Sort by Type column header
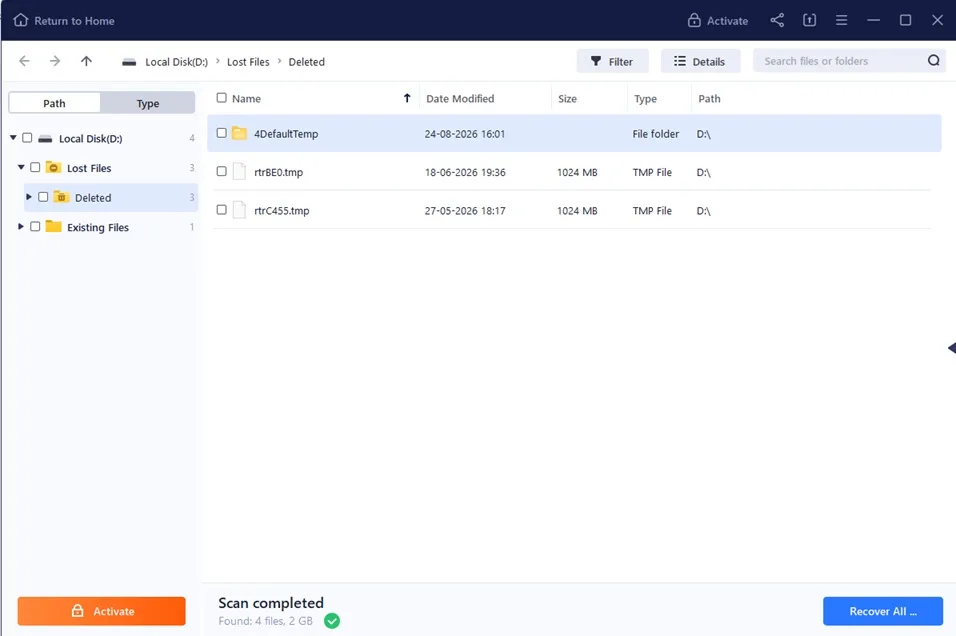 645,98
